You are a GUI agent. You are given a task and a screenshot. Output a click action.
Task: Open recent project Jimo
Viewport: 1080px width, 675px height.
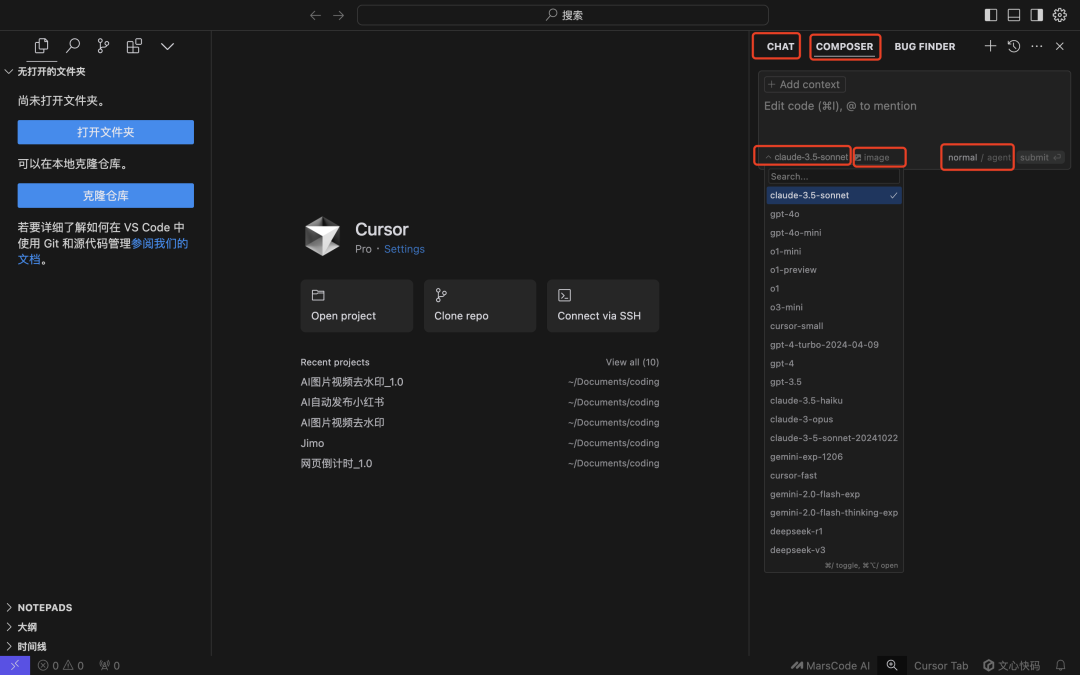click(479, 443)
